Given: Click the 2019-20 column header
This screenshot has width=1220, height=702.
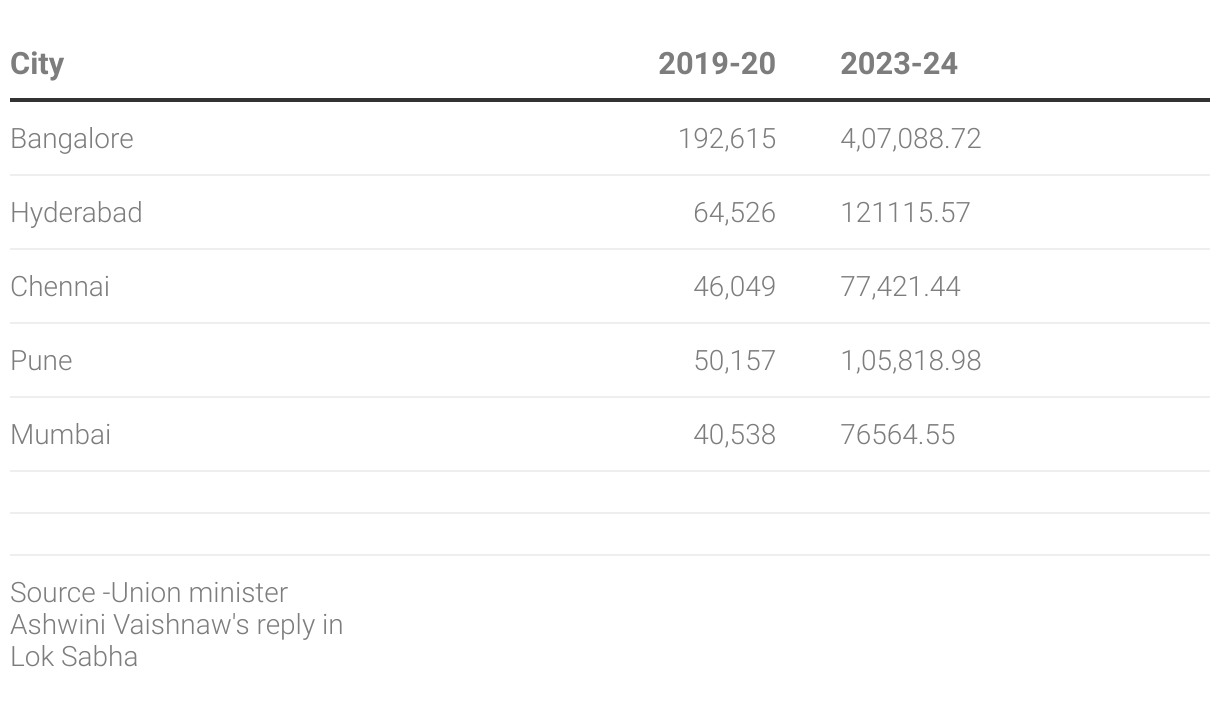Looking at the screenshot, I should [x=717, y=64].
